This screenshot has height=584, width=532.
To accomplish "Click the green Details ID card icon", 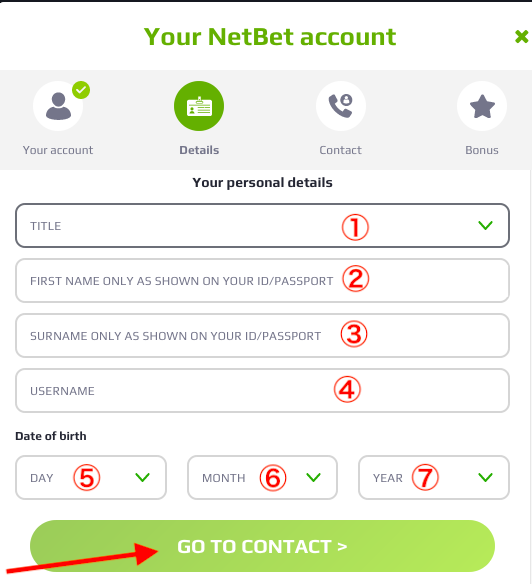I will [x=199, y=106].
